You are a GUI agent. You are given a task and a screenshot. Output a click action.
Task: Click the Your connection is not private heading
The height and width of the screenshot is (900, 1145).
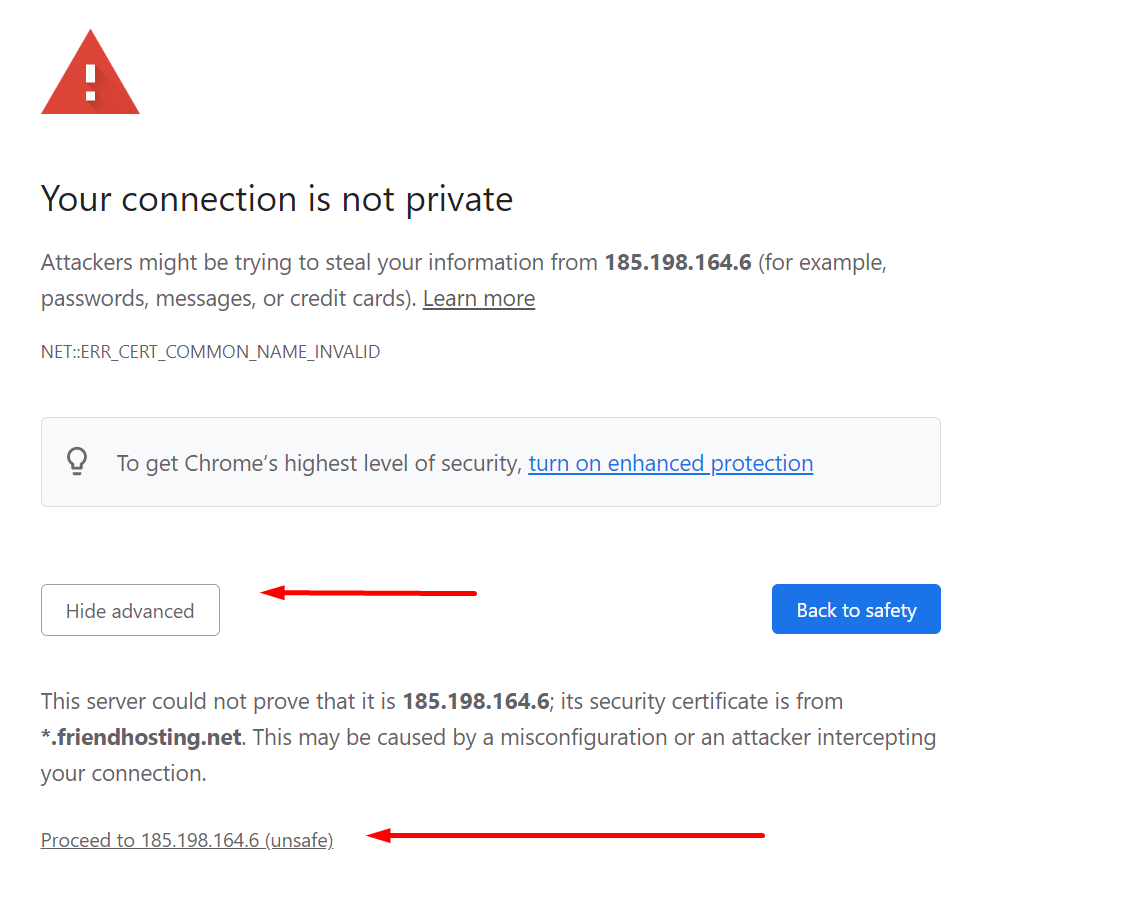(277, 199)
